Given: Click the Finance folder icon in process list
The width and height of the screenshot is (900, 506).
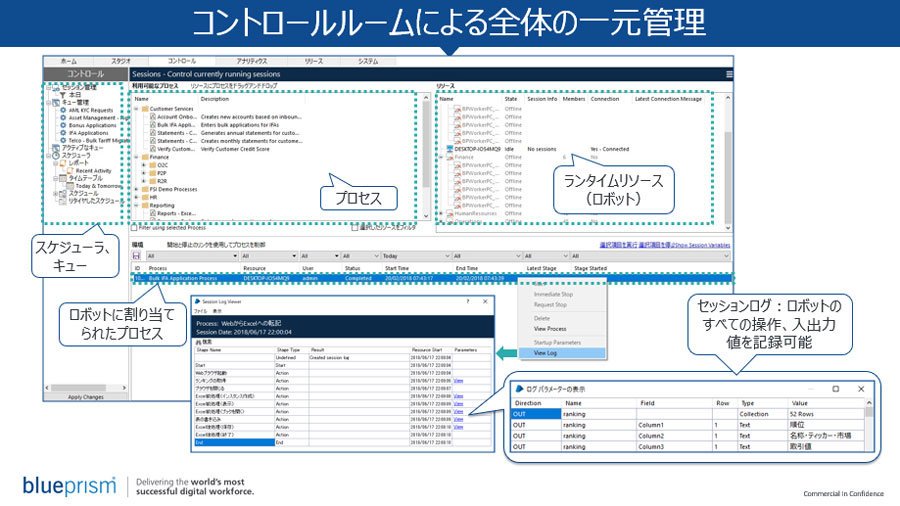Looking at the screenshot, I should click(x=145, y=157).
